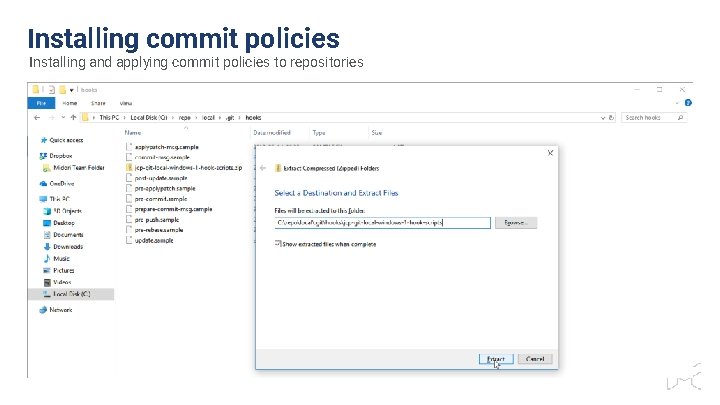Click the back arrow in the extract dialog
Image resolution: width=720 pixels, height=405 pixels.
[x=263, y=168]
